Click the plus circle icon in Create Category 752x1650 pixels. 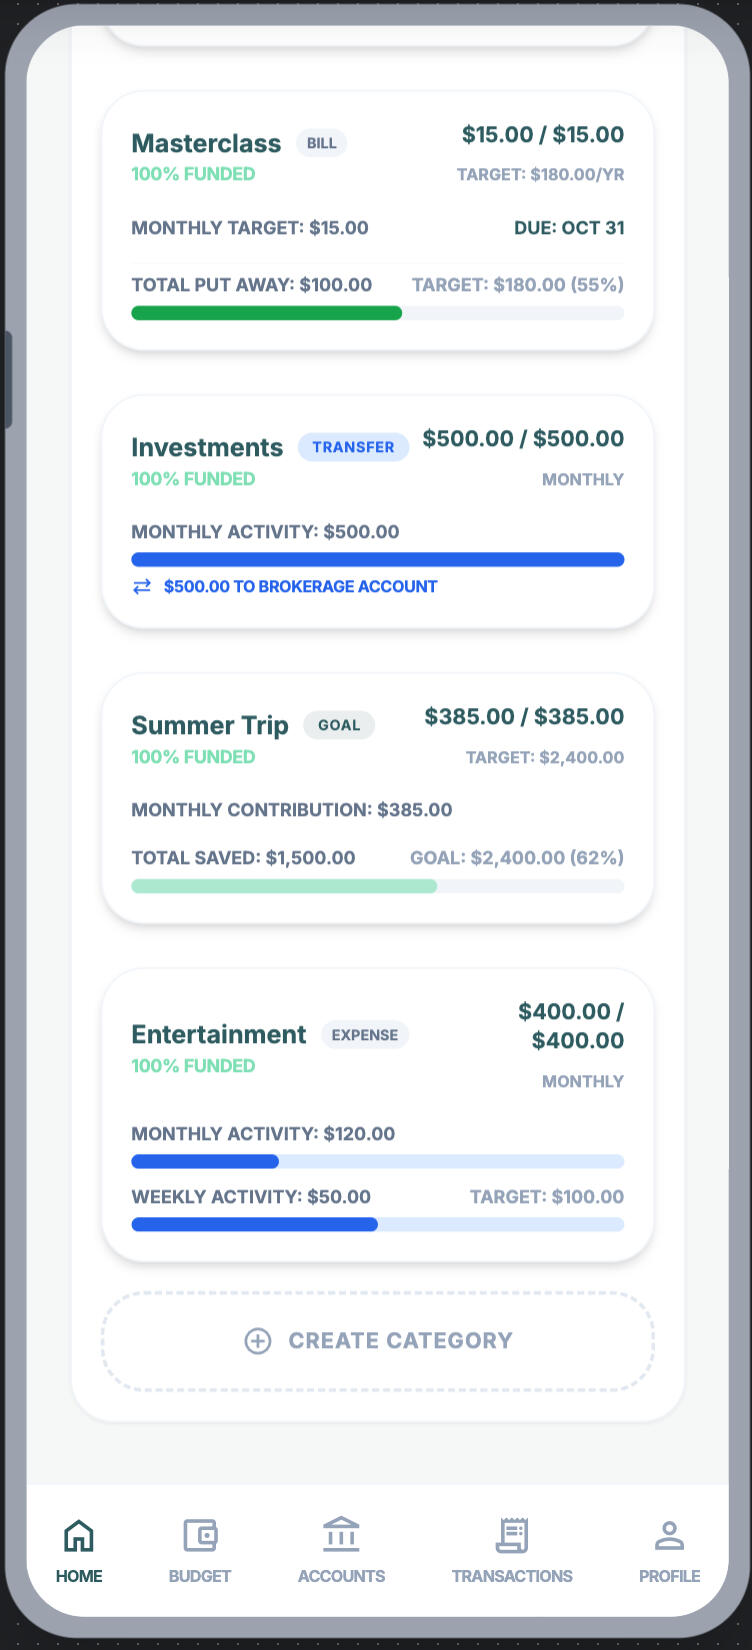coord(258,1341)
